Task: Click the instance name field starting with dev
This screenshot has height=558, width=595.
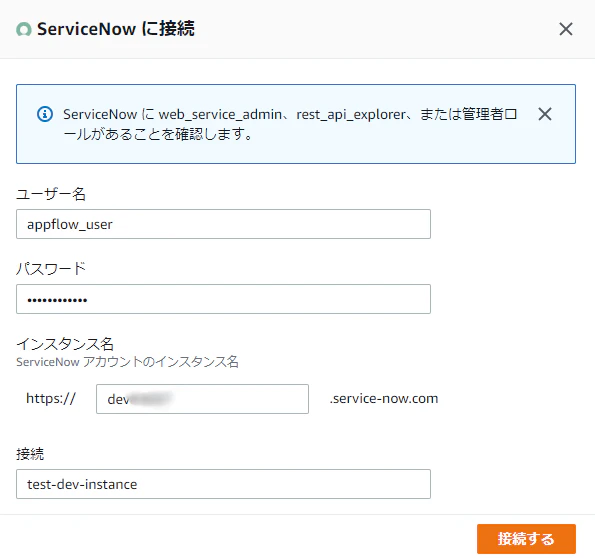Action: click(x=202, y=399)
